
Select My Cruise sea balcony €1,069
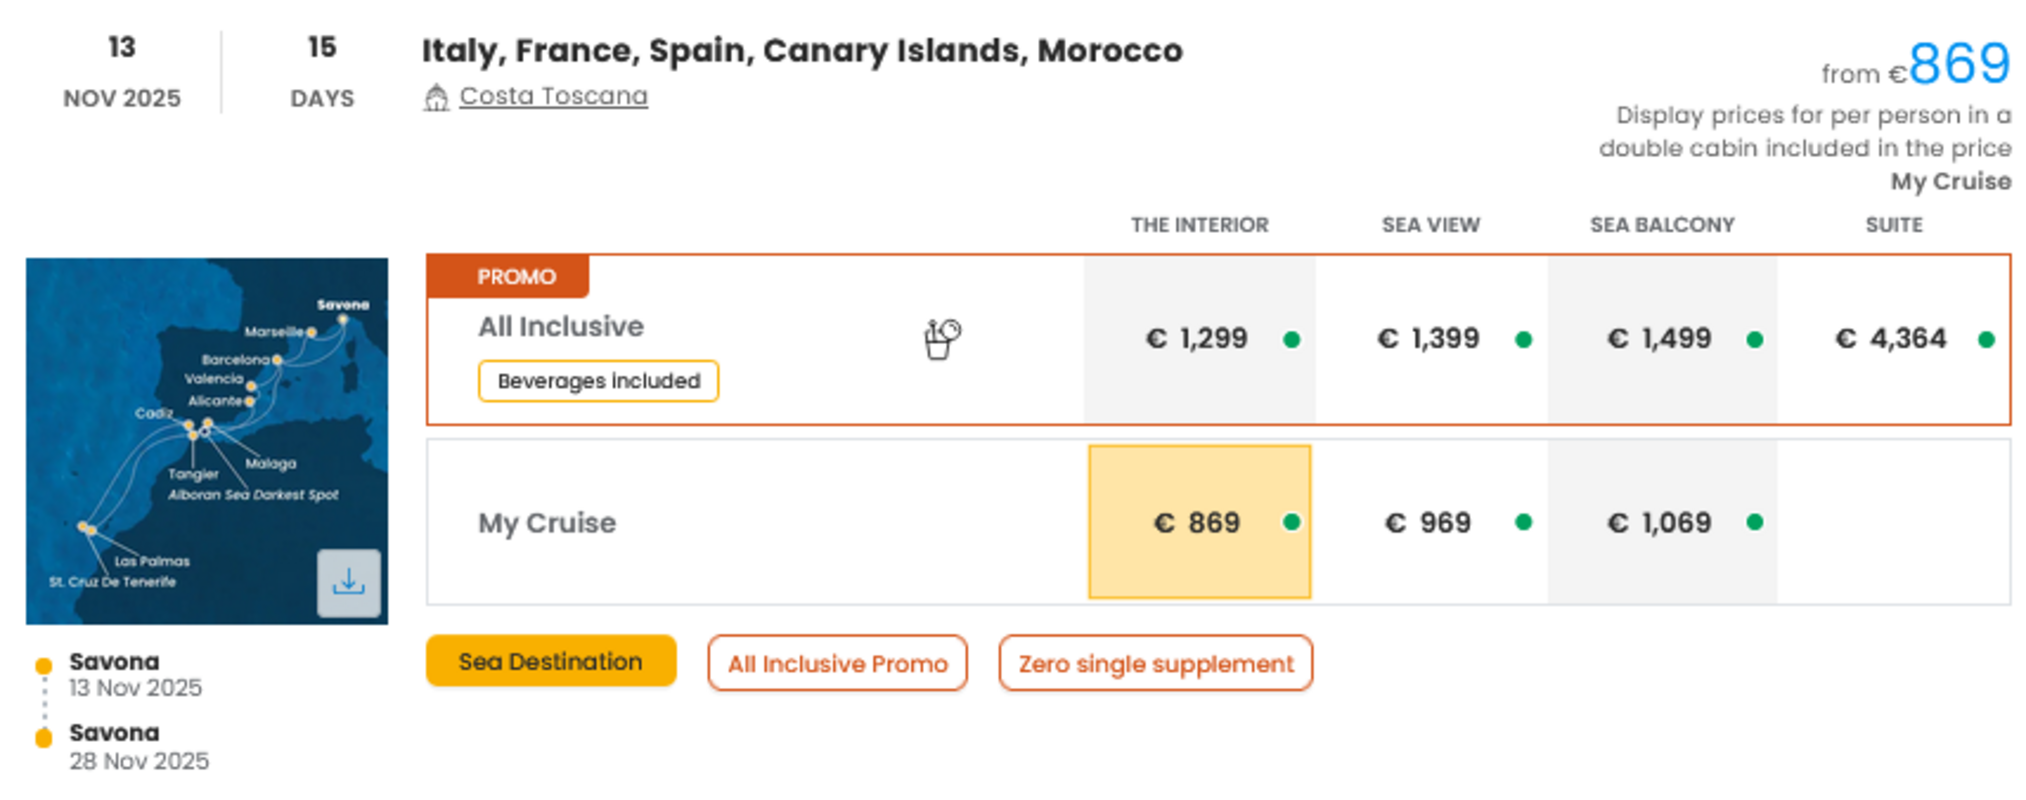(1661, 522)
